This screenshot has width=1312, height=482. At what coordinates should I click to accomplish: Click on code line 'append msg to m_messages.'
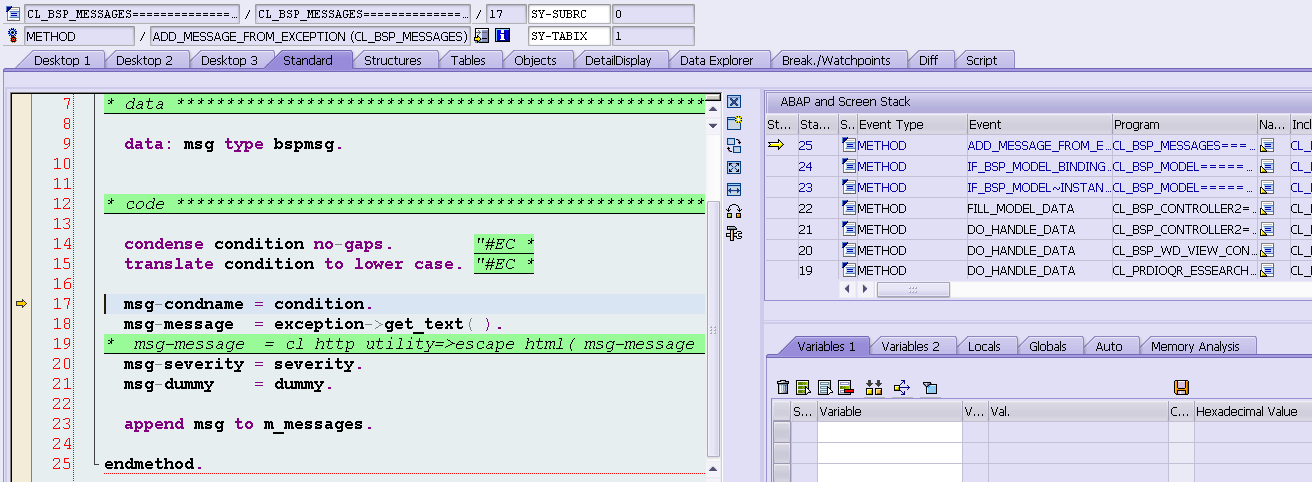click(248, 424)
